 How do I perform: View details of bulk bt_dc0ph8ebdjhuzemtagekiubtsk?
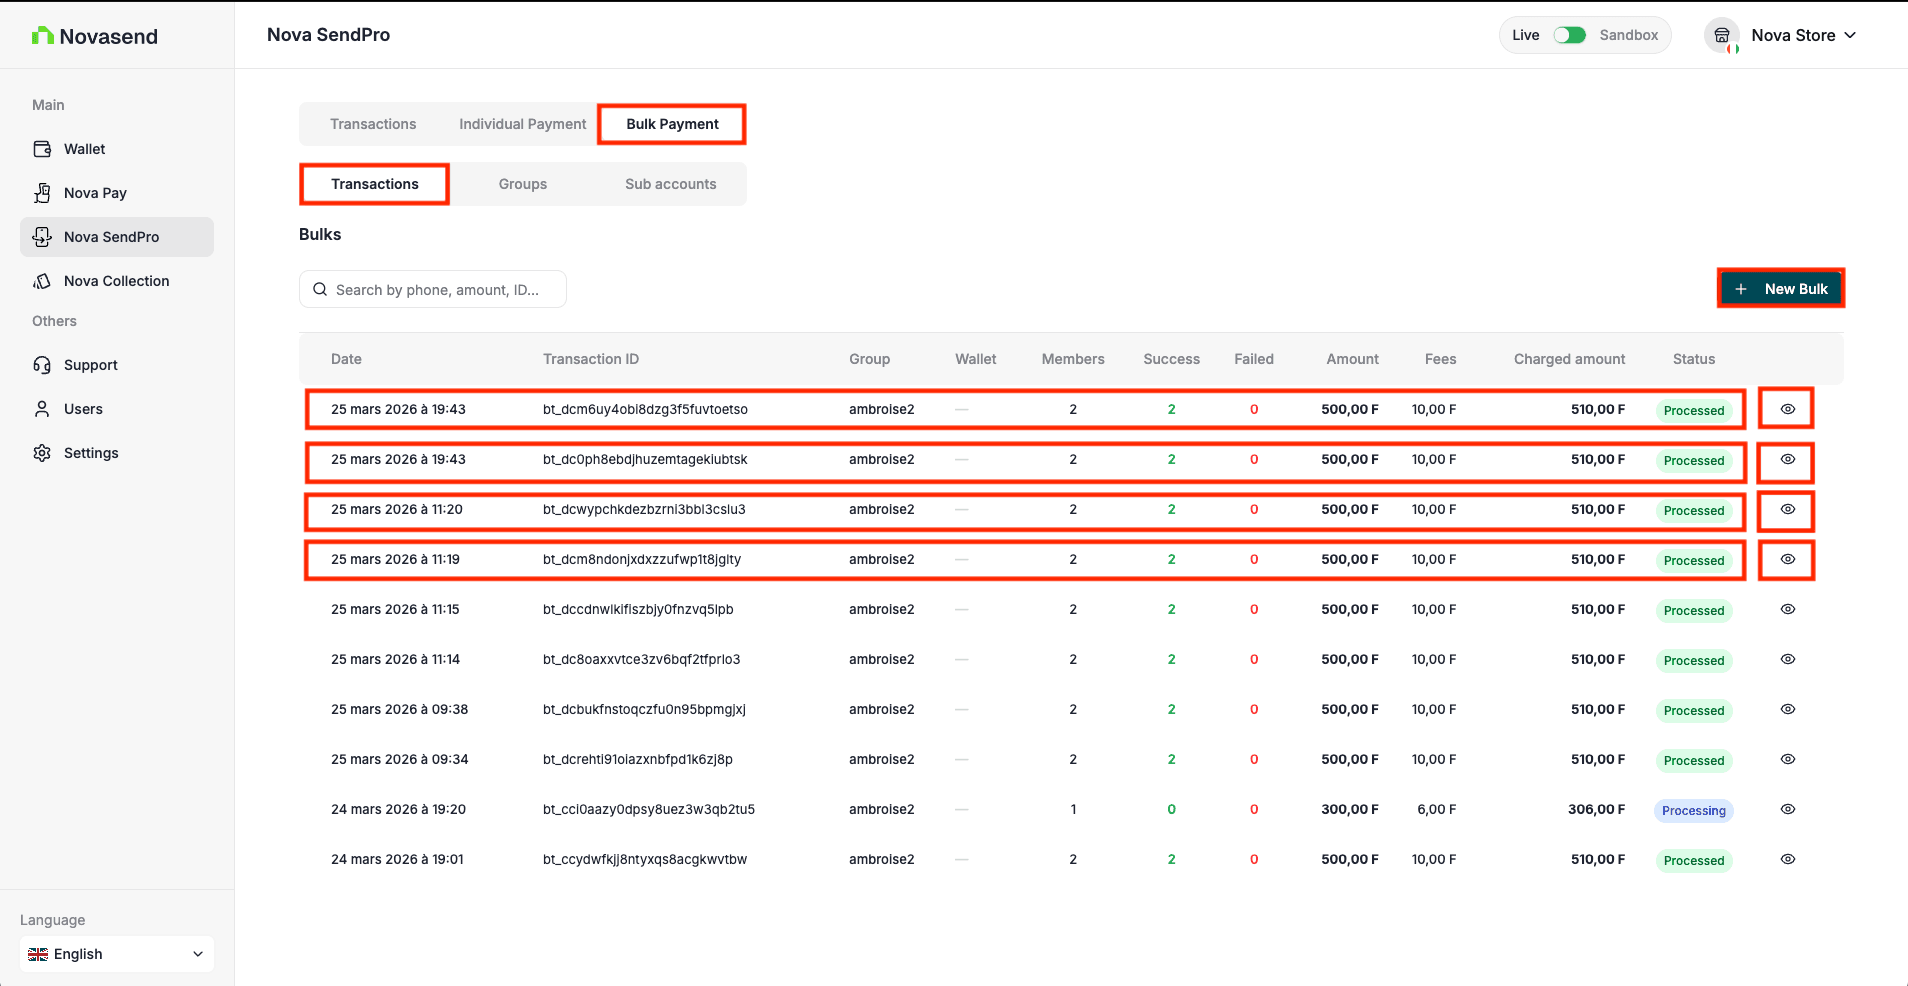coord(1788,459)
